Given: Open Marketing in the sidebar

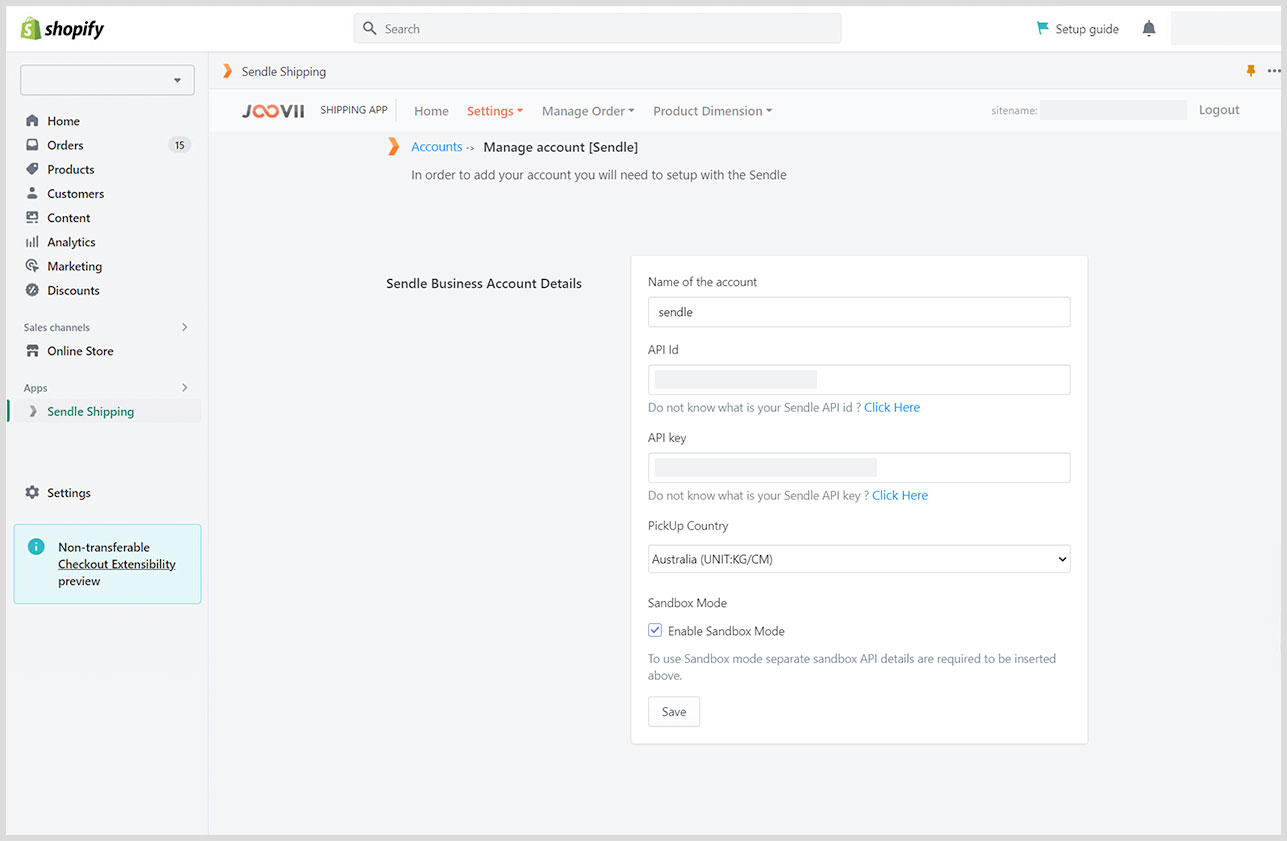Looking at the screenshot, I should click(x=75, y=266).
